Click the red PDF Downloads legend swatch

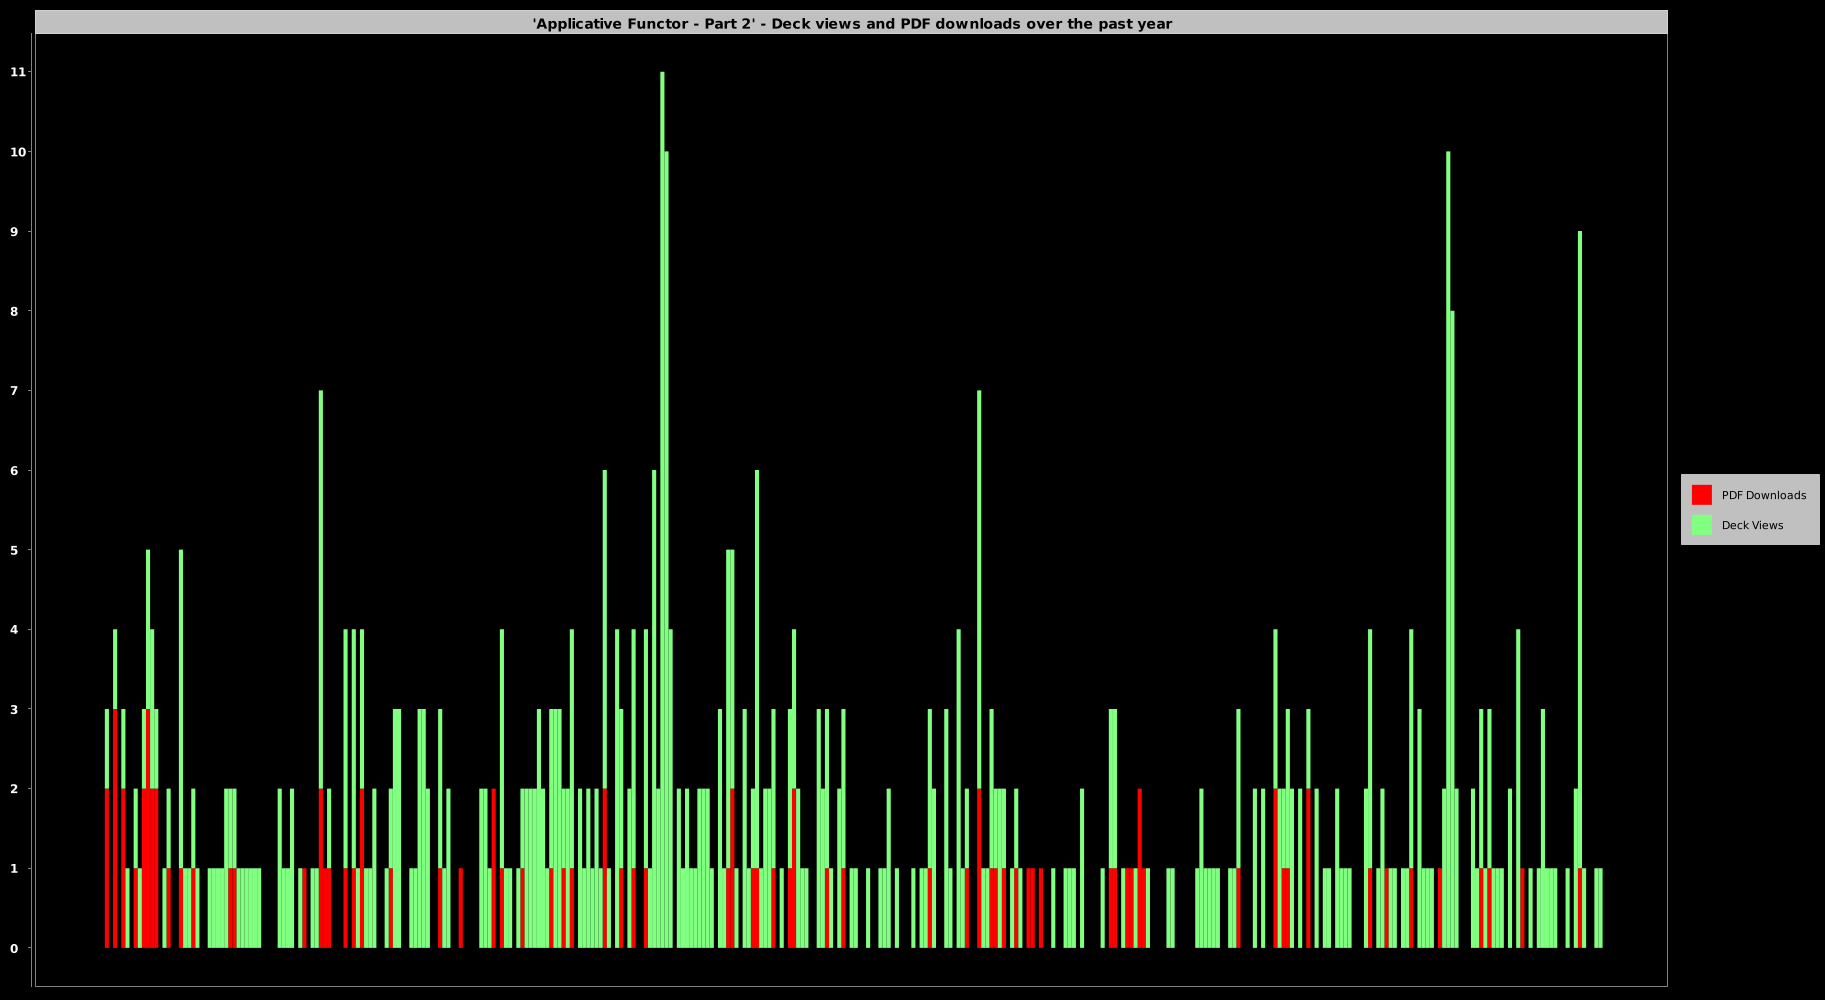pos(1701,495)
